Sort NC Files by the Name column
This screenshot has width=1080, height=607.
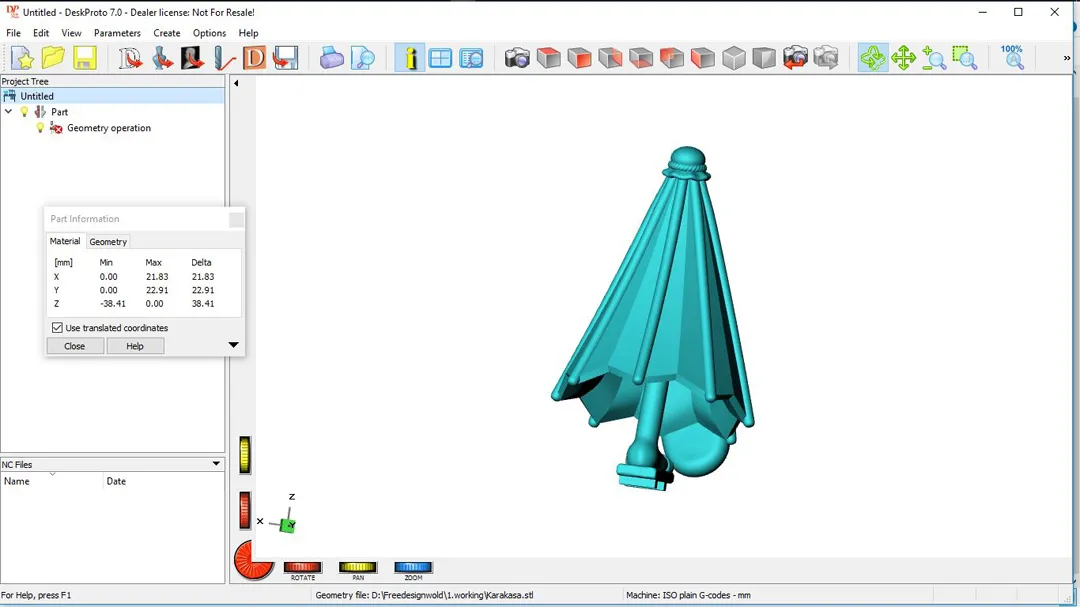tap(52, 481)
